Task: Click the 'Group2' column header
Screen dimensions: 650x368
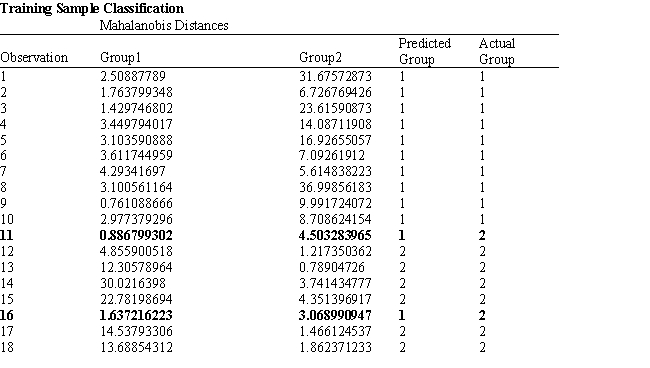Action: pos(320,58)
